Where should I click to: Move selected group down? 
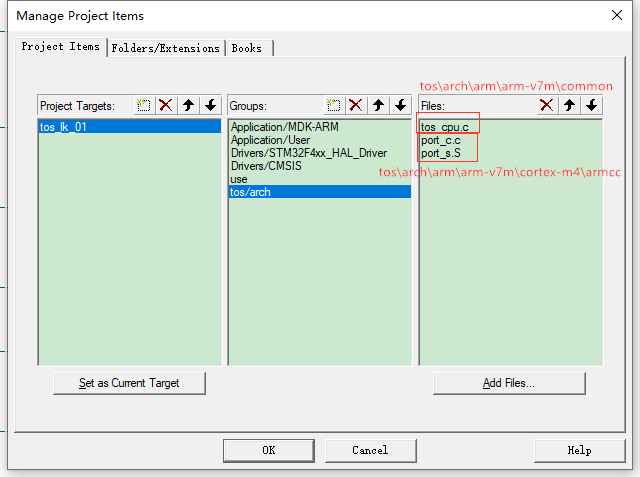(400, 105)
